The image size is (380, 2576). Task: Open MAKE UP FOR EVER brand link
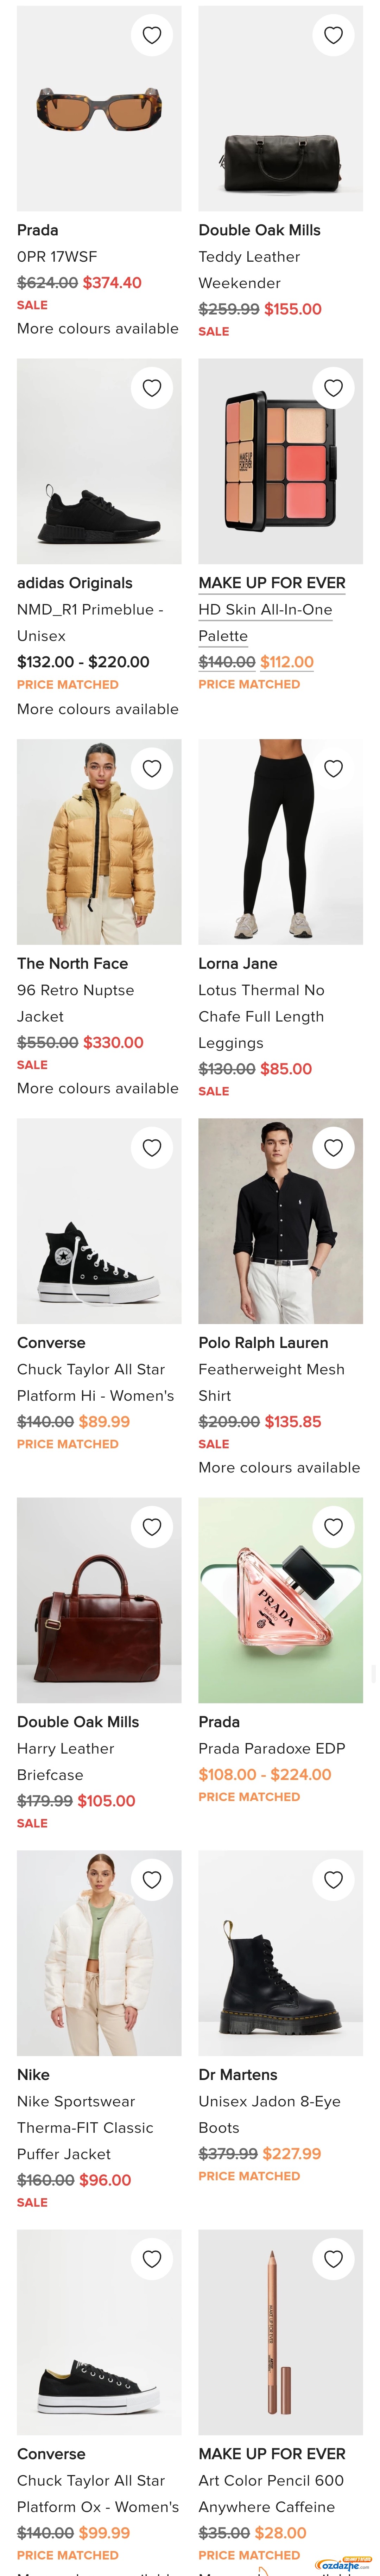[272, 583]
